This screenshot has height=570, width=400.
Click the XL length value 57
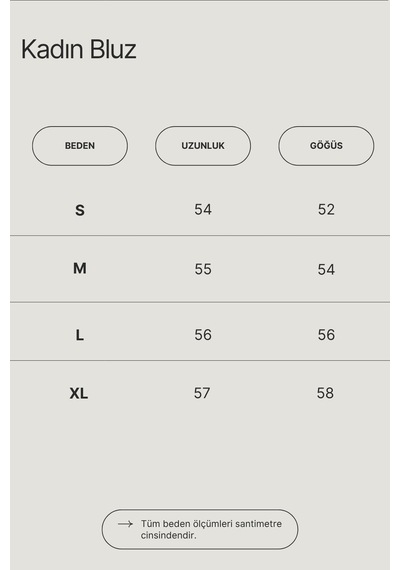[x=202, y=393]
